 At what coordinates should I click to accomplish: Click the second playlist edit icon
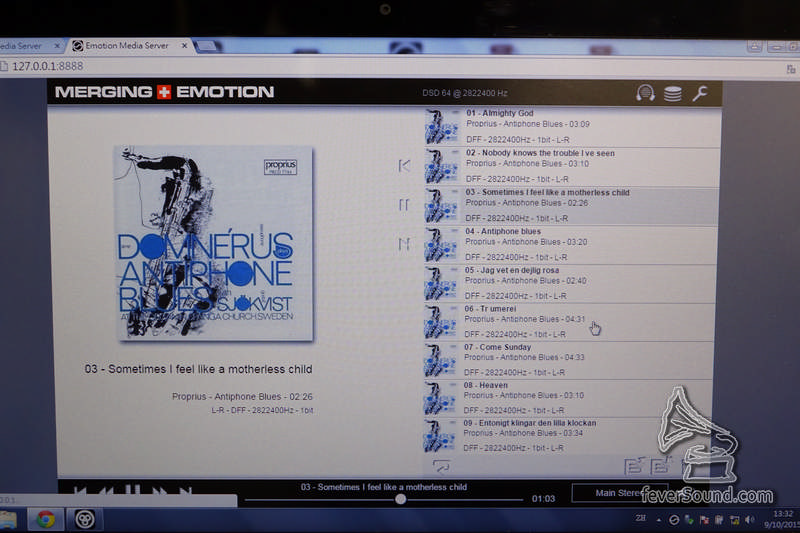click(661, 465)
